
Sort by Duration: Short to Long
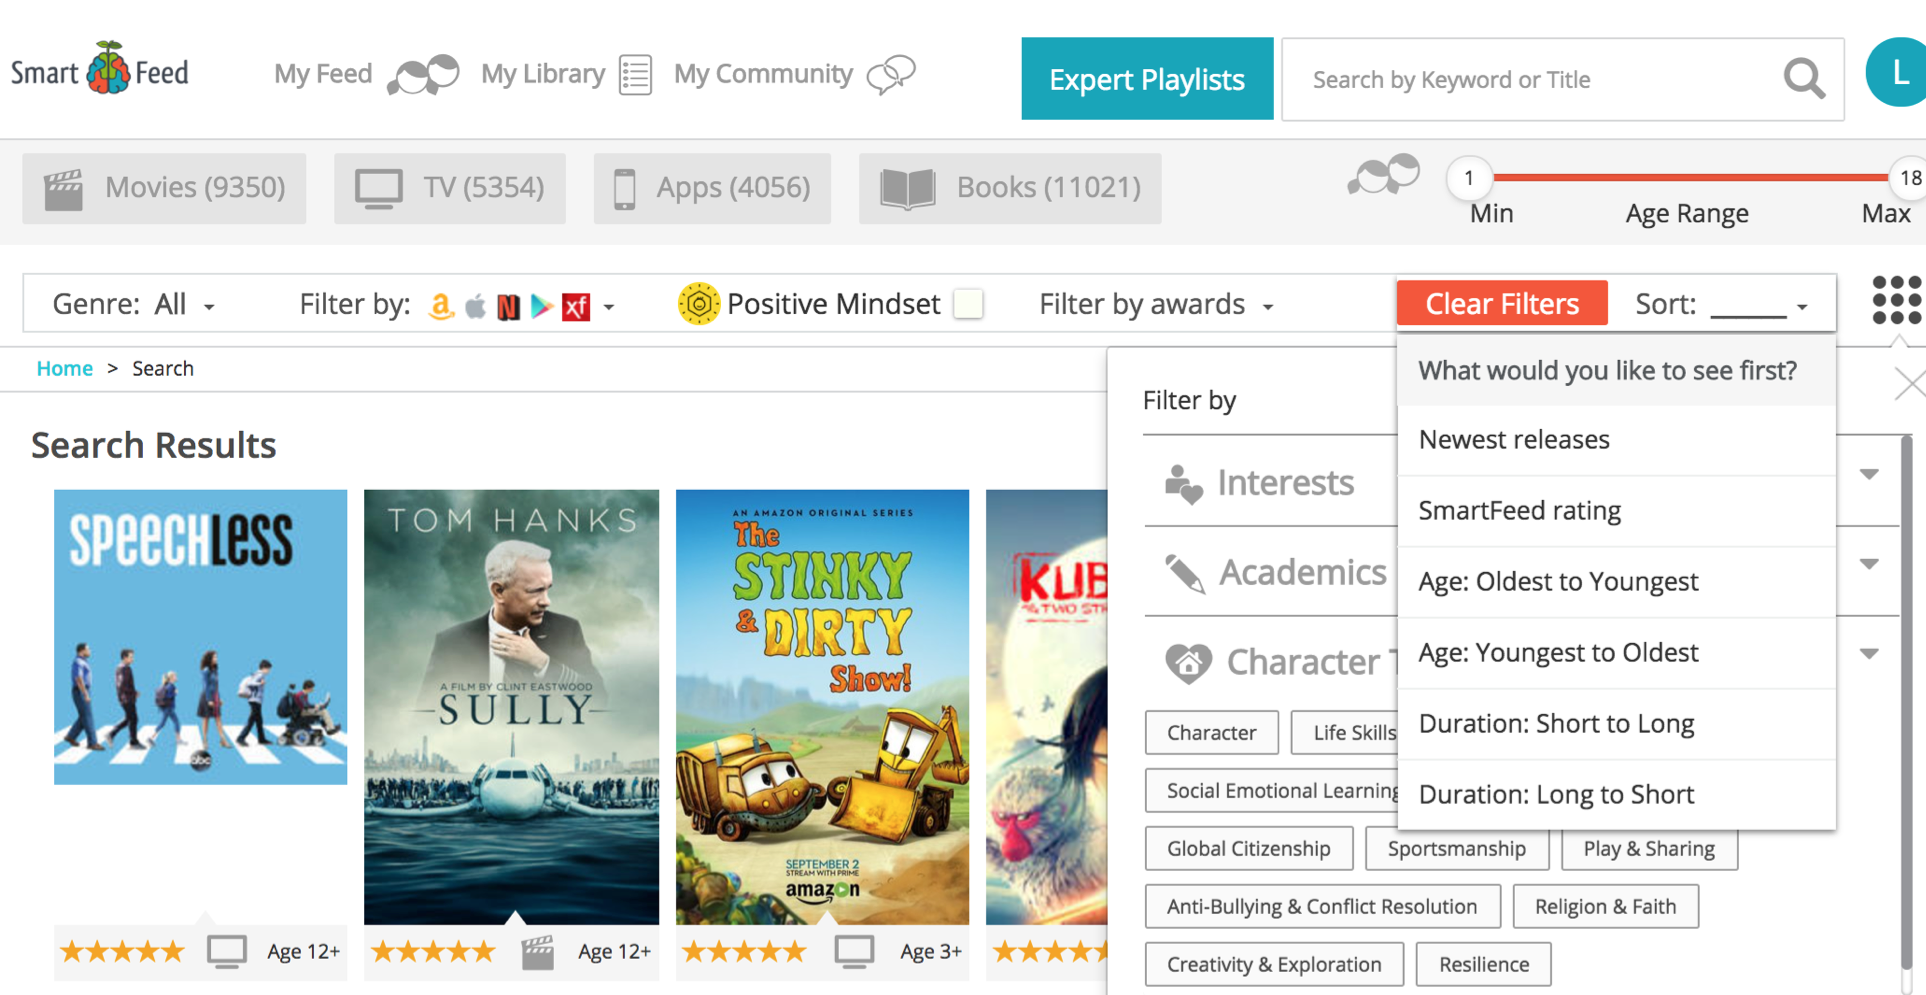pyautogui.click(x=1616, y=724)
